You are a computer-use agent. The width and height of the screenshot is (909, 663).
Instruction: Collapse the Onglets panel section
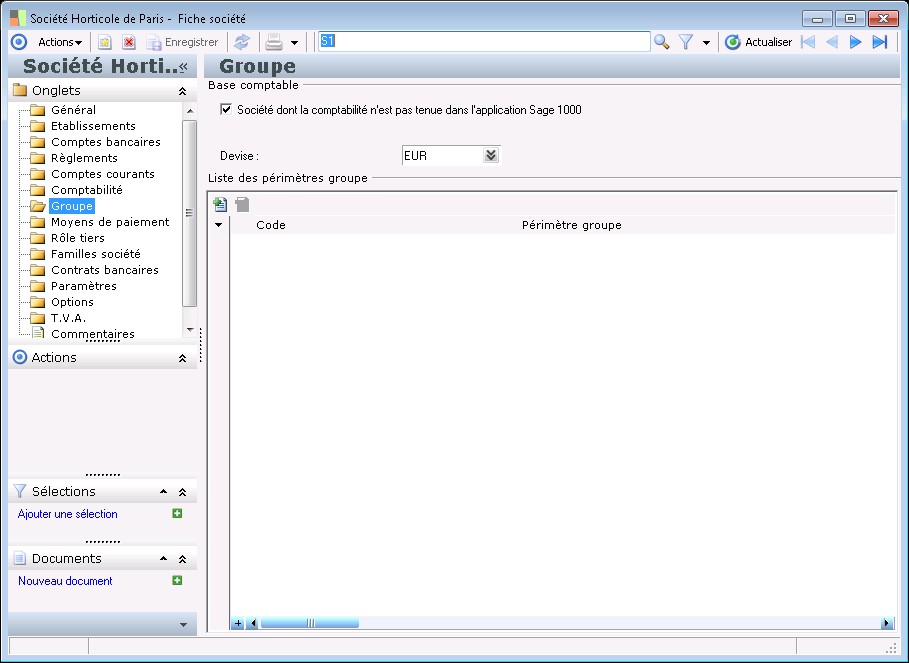coord(182,91)
